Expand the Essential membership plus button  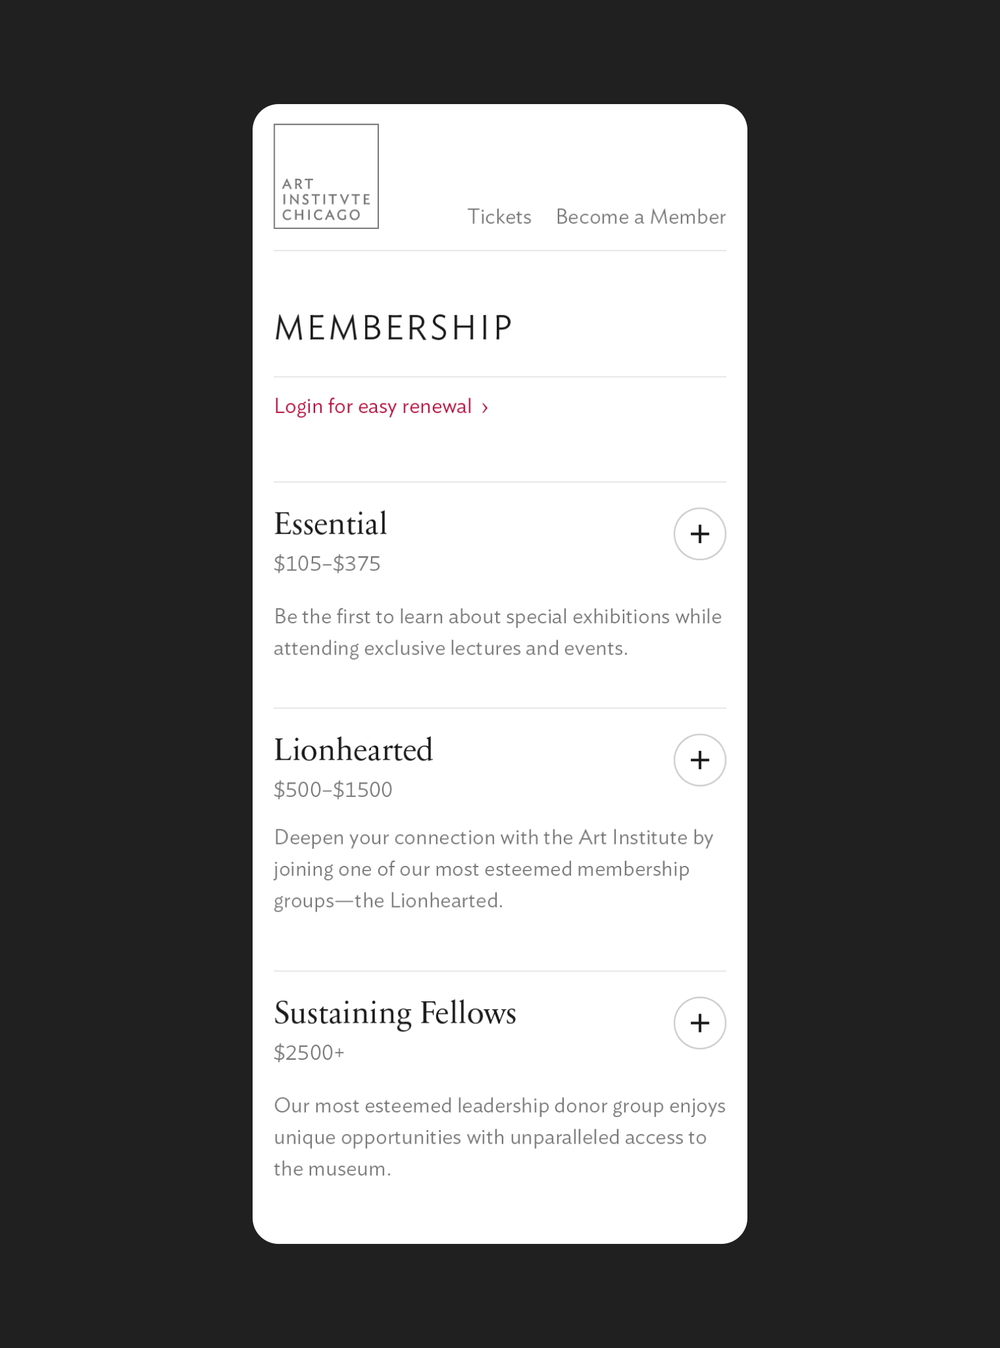pos(700,534)
